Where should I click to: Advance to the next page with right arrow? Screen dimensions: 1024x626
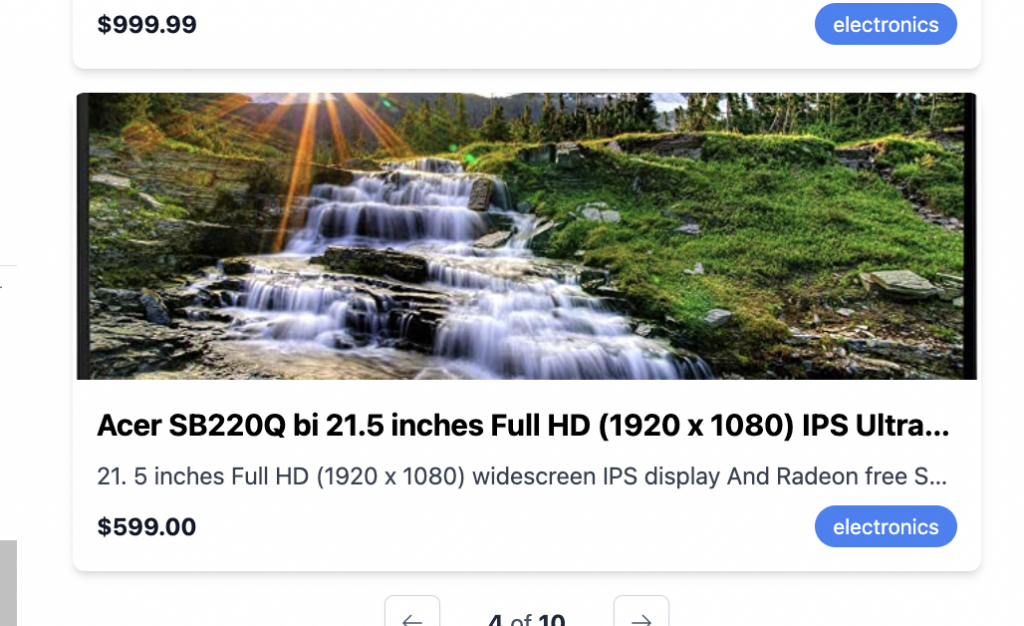(x=641, y=612)
